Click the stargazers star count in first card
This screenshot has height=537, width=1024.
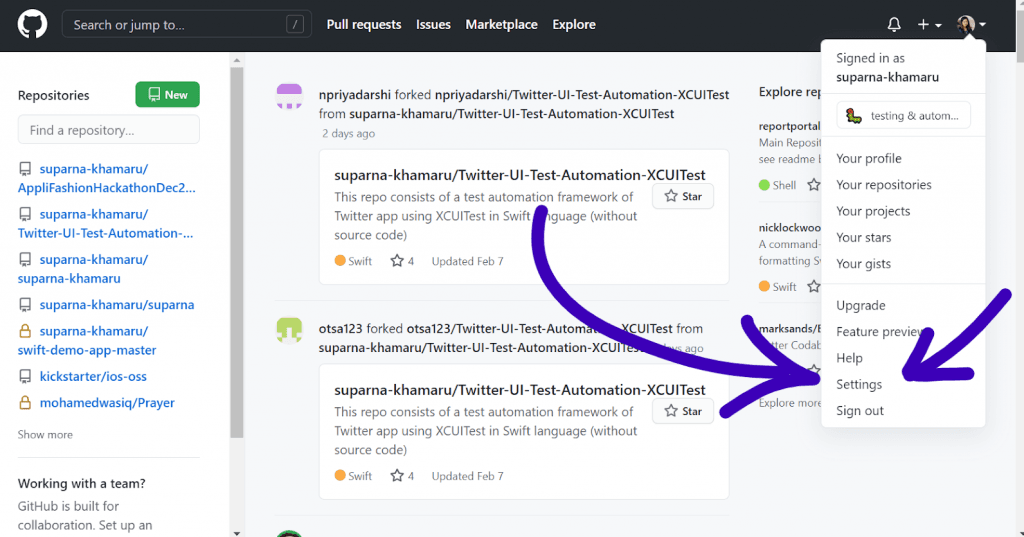point(402,261)
